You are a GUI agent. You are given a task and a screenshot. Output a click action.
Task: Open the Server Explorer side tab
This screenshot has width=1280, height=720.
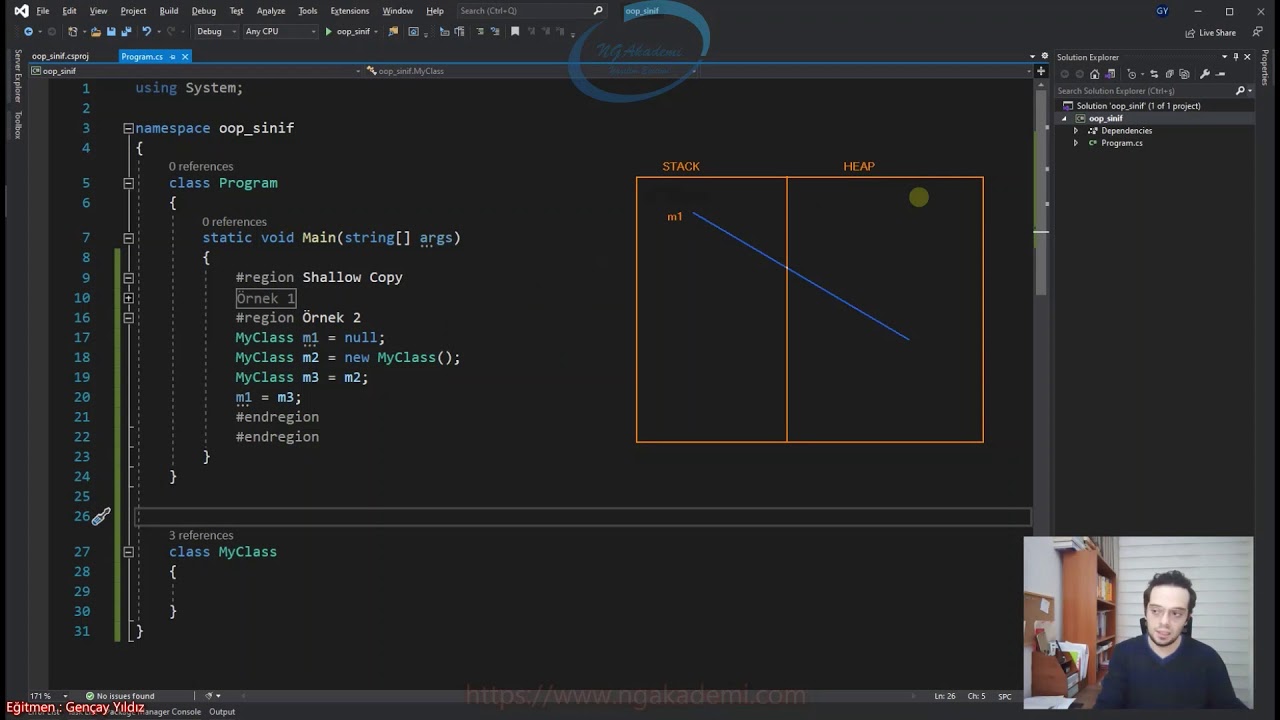point(17,76)
